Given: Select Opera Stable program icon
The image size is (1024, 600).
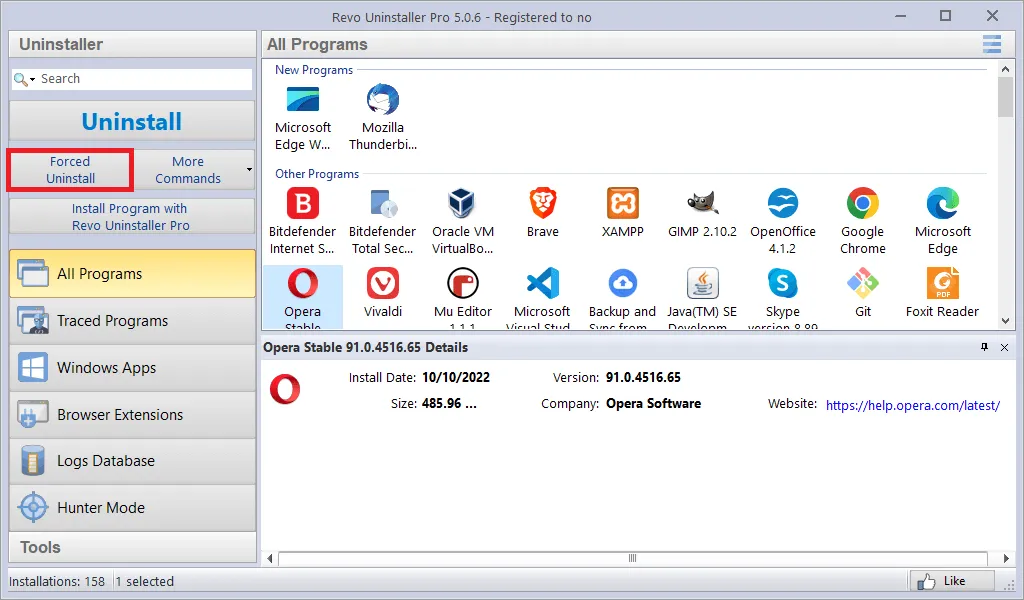Looking at the screenshot, I should (x=303, y=283).
